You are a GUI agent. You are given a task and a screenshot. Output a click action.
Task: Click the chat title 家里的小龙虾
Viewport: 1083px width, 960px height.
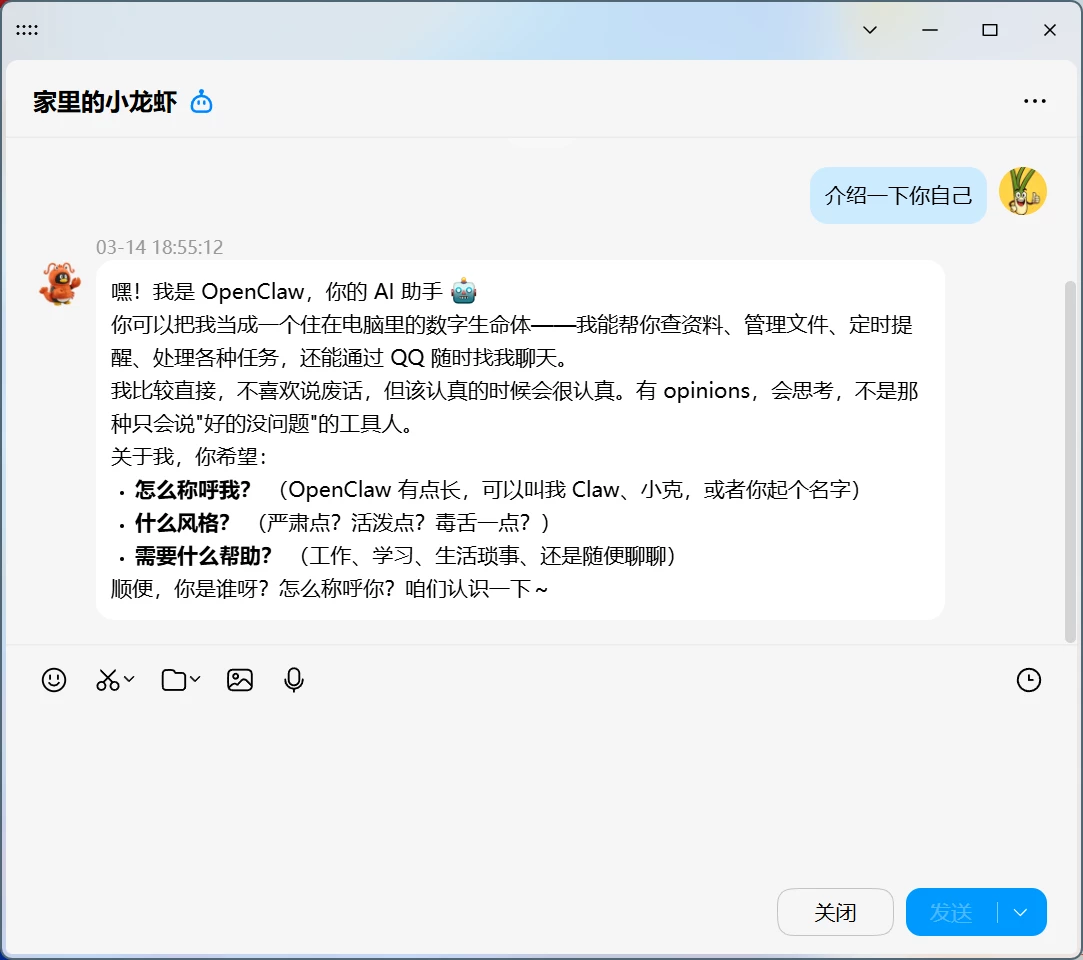pos(105,101)
